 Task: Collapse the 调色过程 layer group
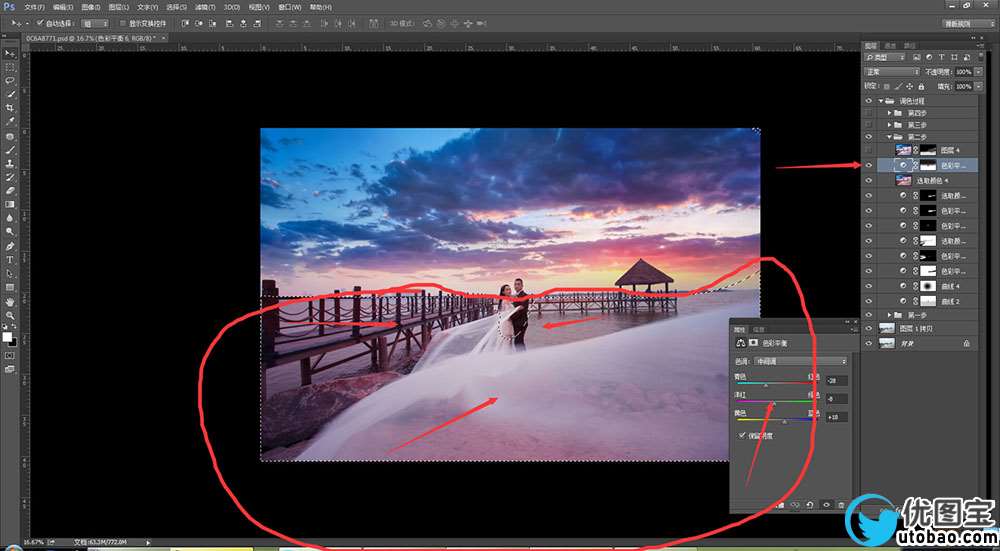tap(881, 101)
